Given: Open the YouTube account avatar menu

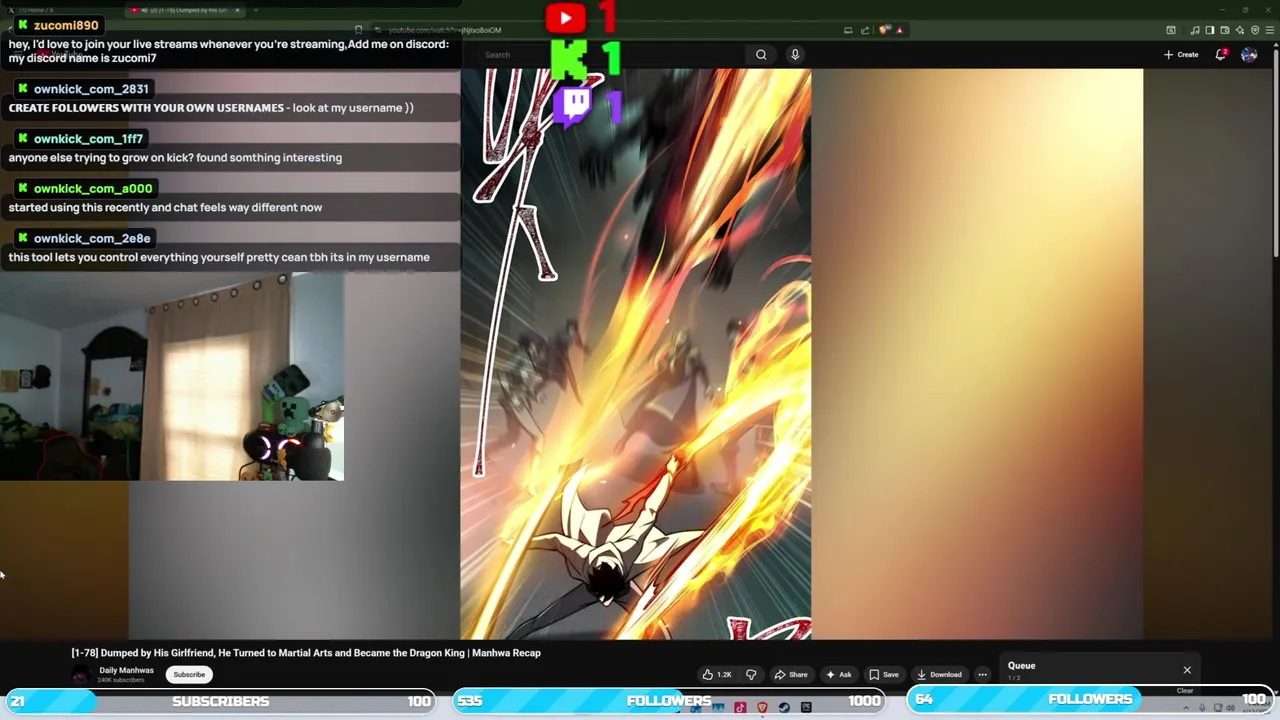Looking at the screenshot, I should [x=1249, y=55].
